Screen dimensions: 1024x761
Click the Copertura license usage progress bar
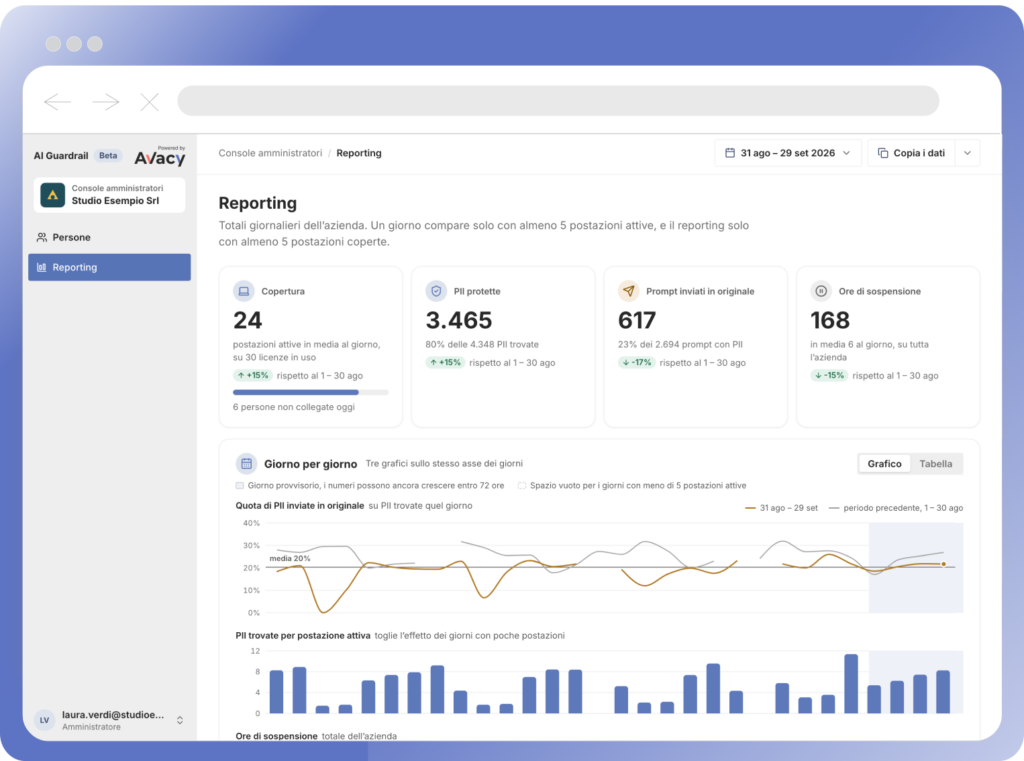311,393
